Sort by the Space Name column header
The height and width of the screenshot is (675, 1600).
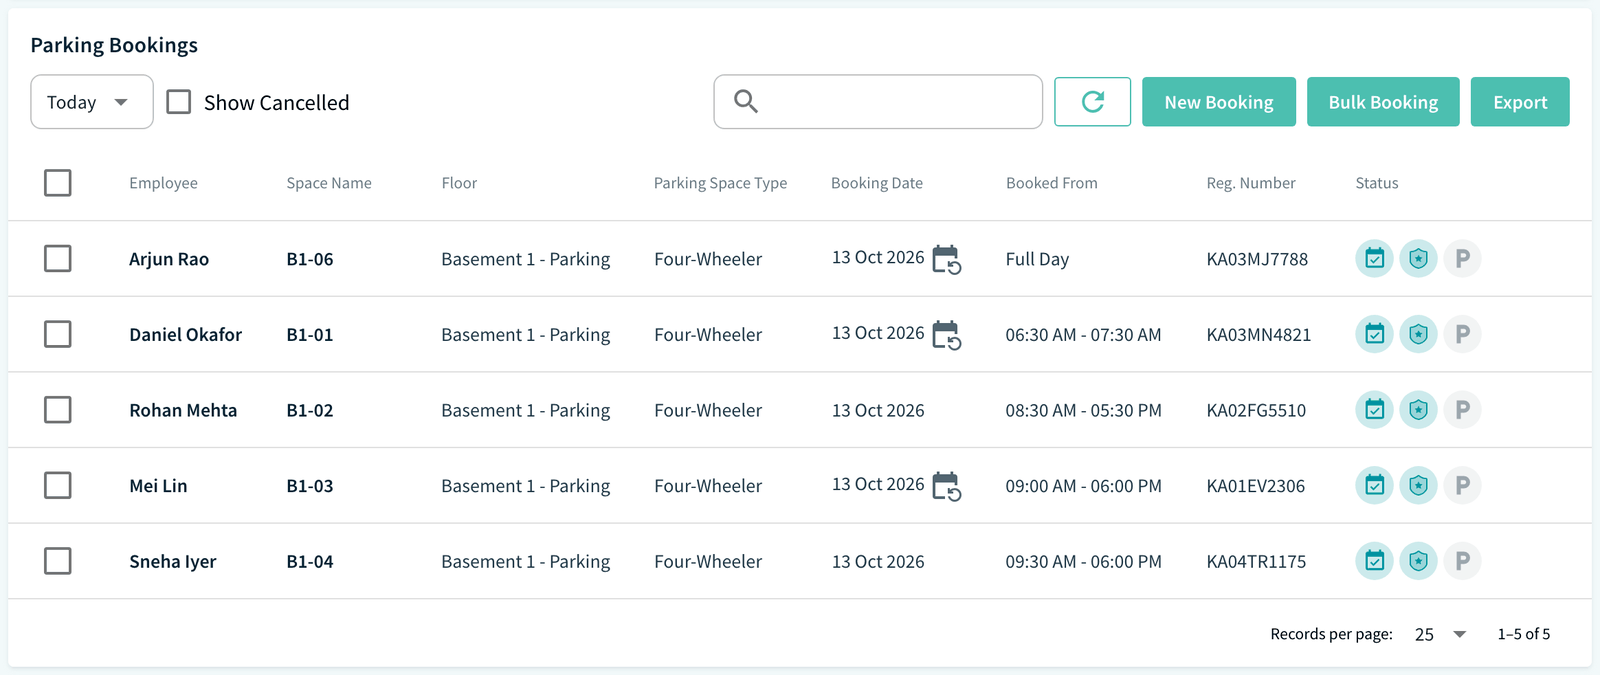coord(329,183)
